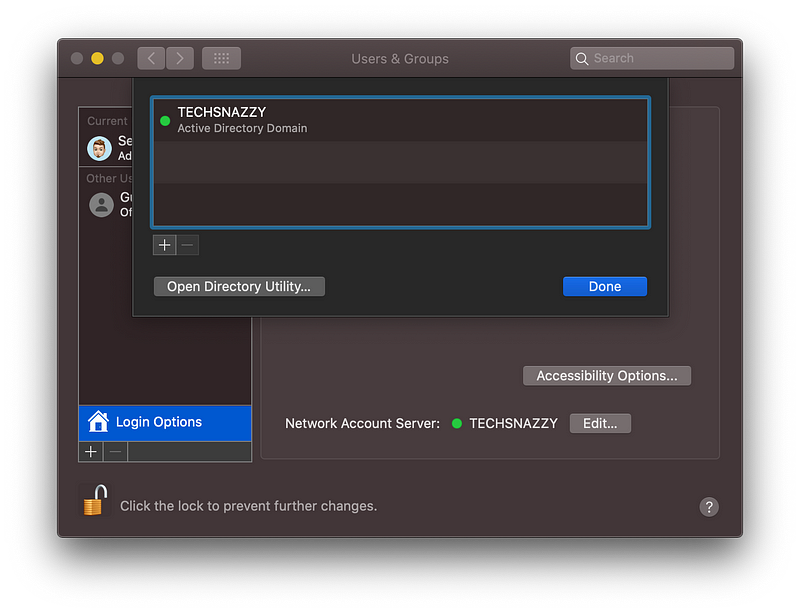Show all preferences grid button

pos(221,59)
